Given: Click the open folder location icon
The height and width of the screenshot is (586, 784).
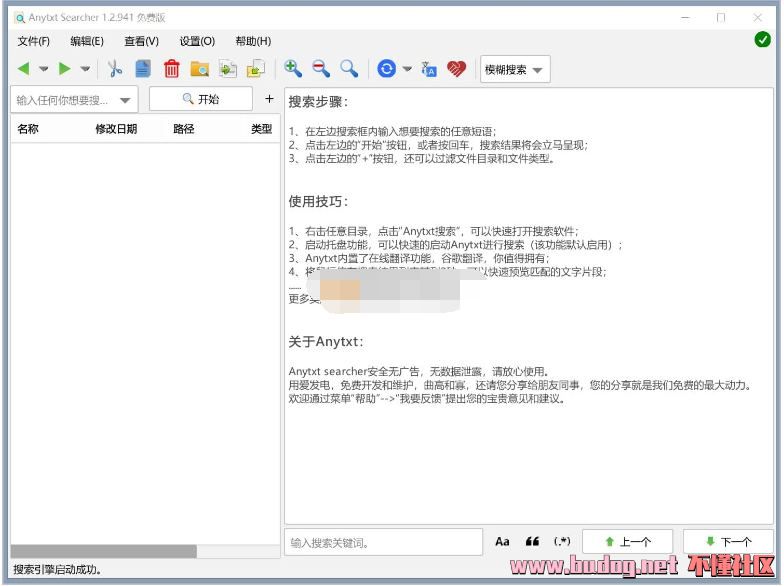Looking at the screenshot, I should (x=200, y=69).
